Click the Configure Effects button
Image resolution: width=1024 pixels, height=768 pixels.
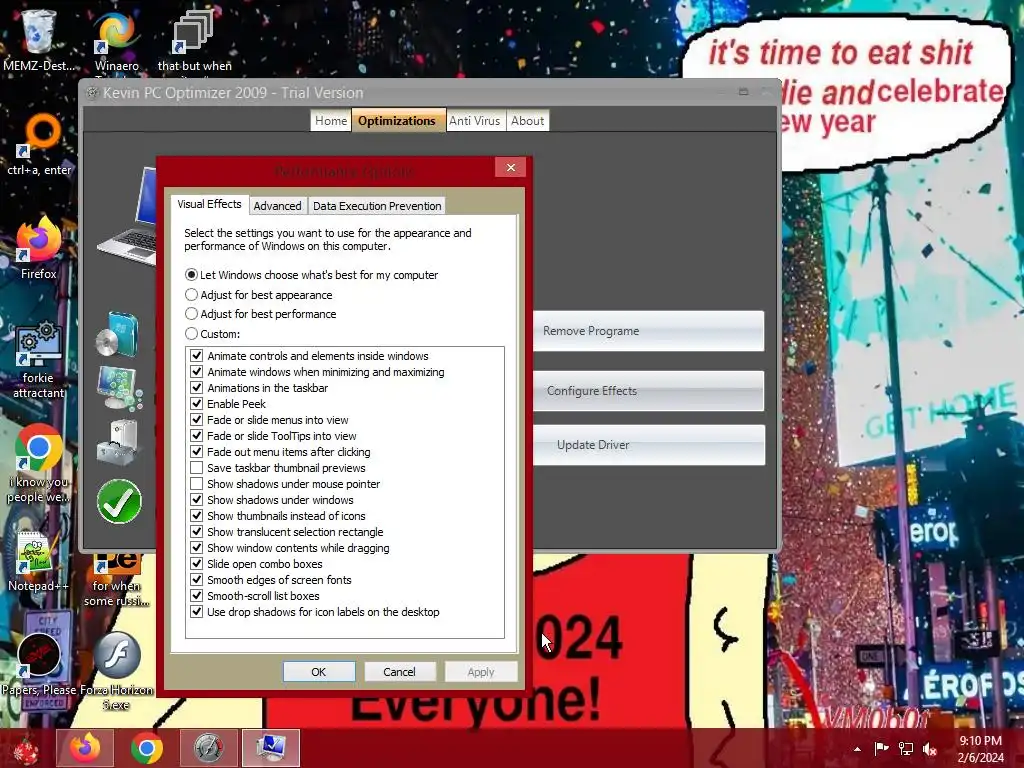pos(648,391)
